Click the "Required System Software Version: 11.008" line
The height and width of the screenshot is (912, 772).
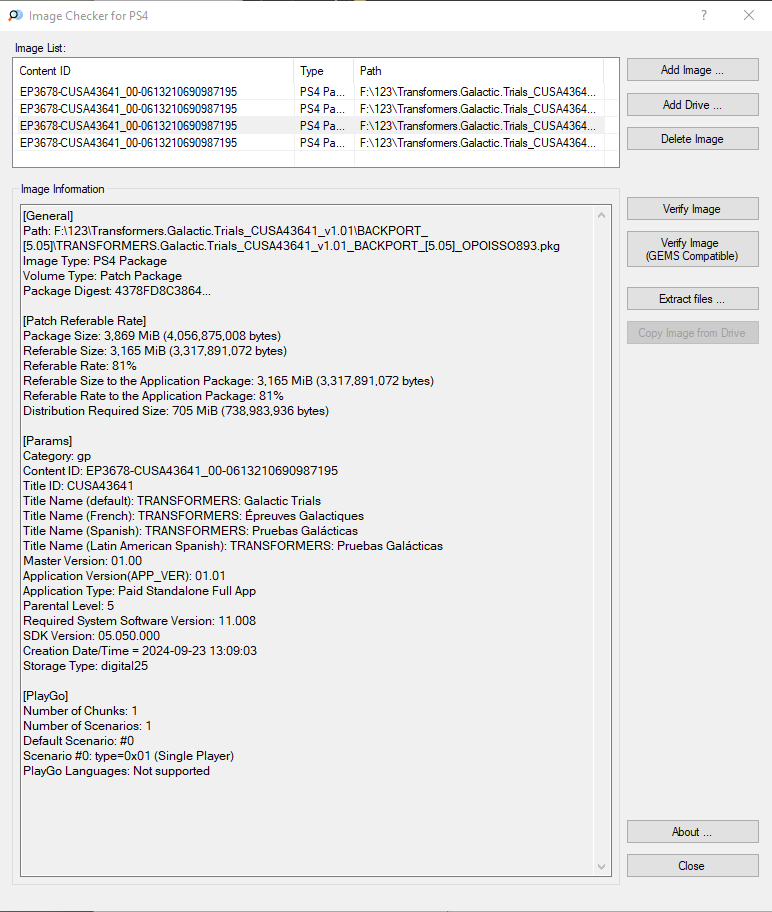click(139, 621)
